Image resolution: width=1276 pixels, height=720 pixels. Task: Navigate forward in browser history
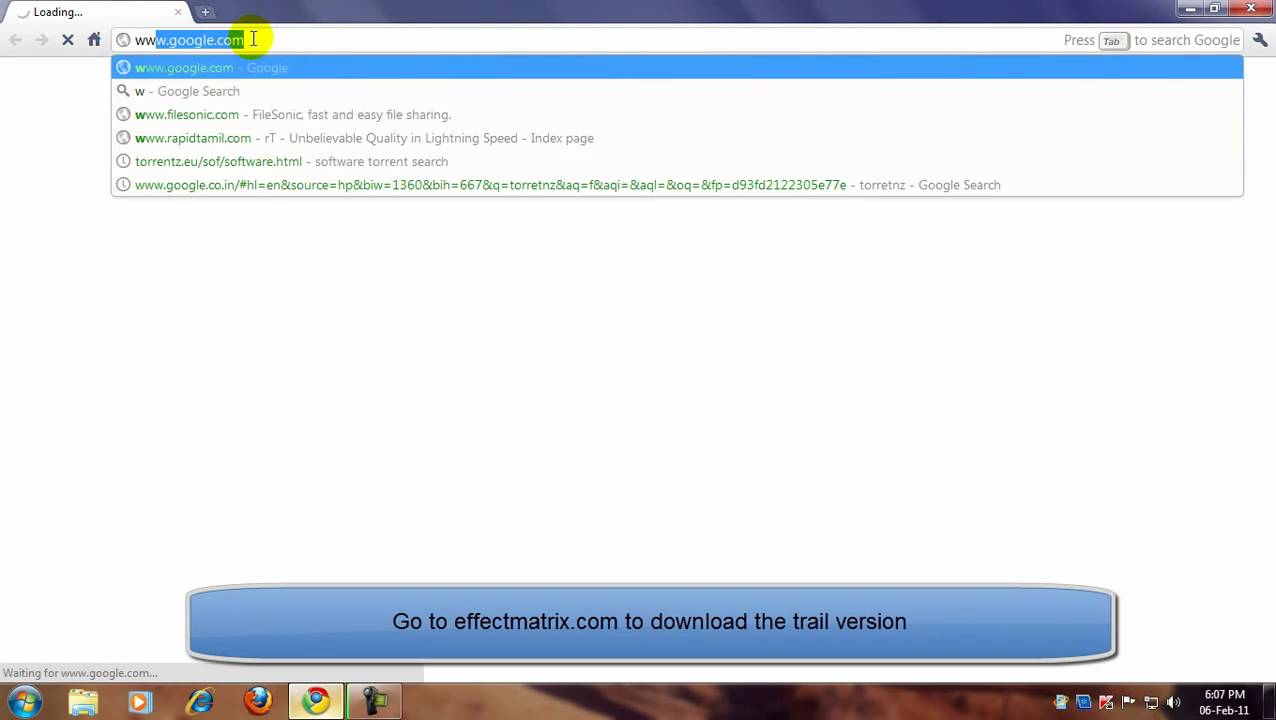pos(41,40)
